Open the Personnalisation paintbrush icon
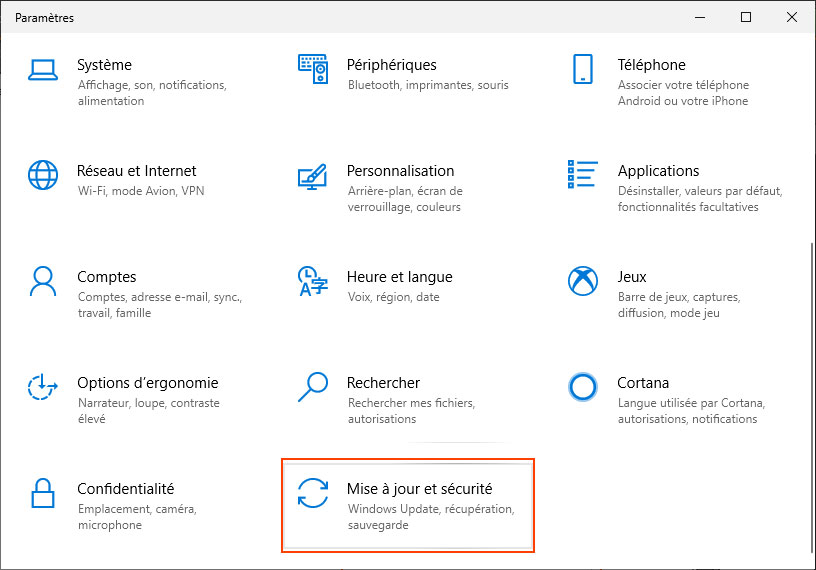Viewport: 816px width, 570px height. tap(313, 177)
